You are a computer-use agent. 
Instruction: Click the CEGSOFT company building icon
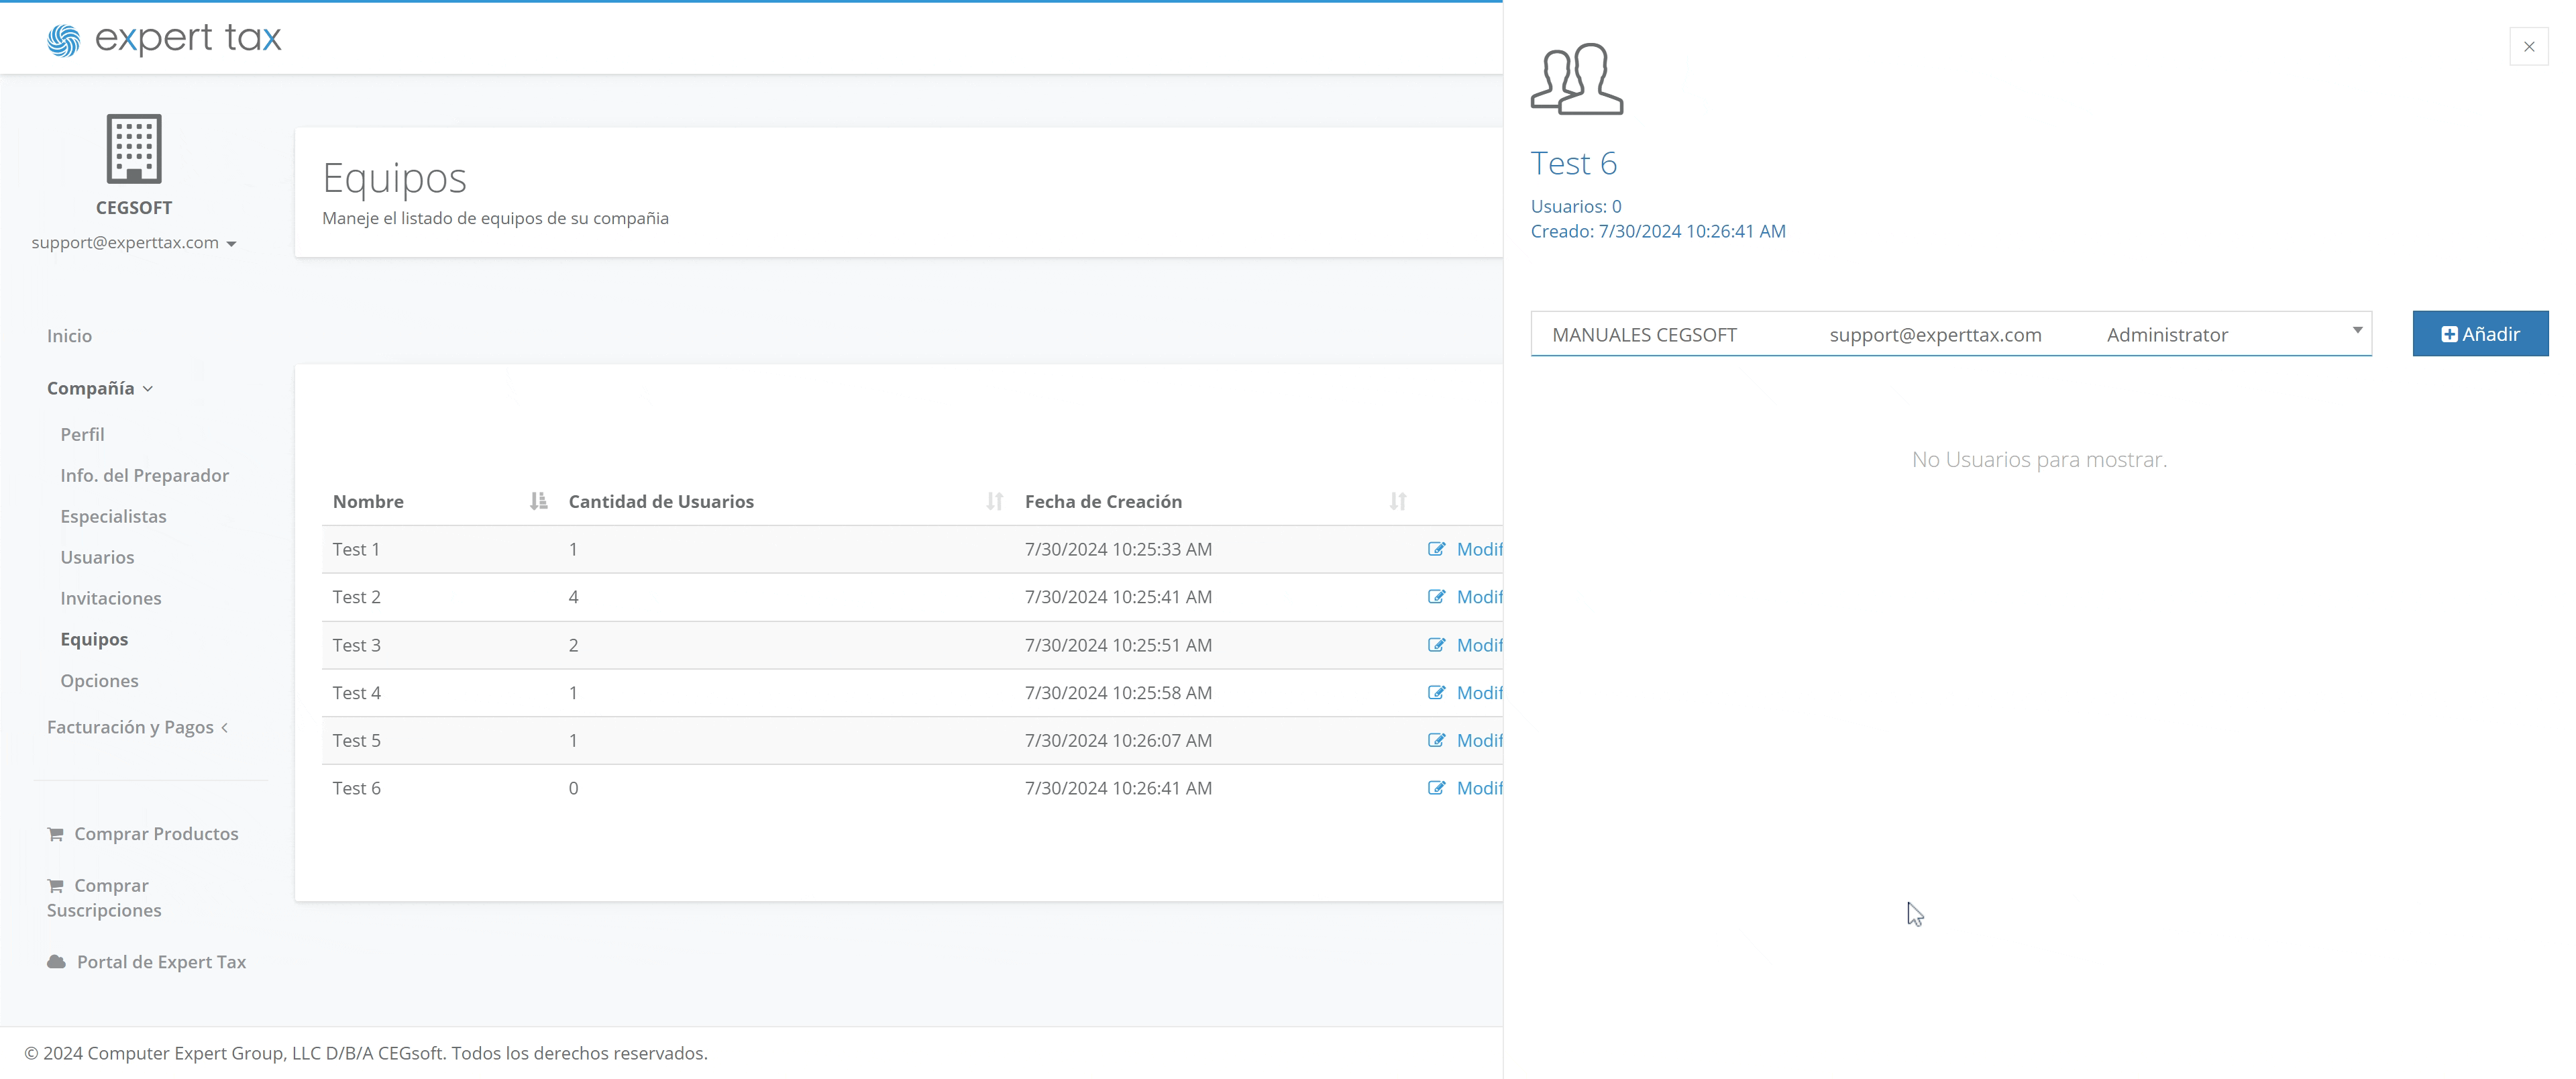(x=134, y=148)
